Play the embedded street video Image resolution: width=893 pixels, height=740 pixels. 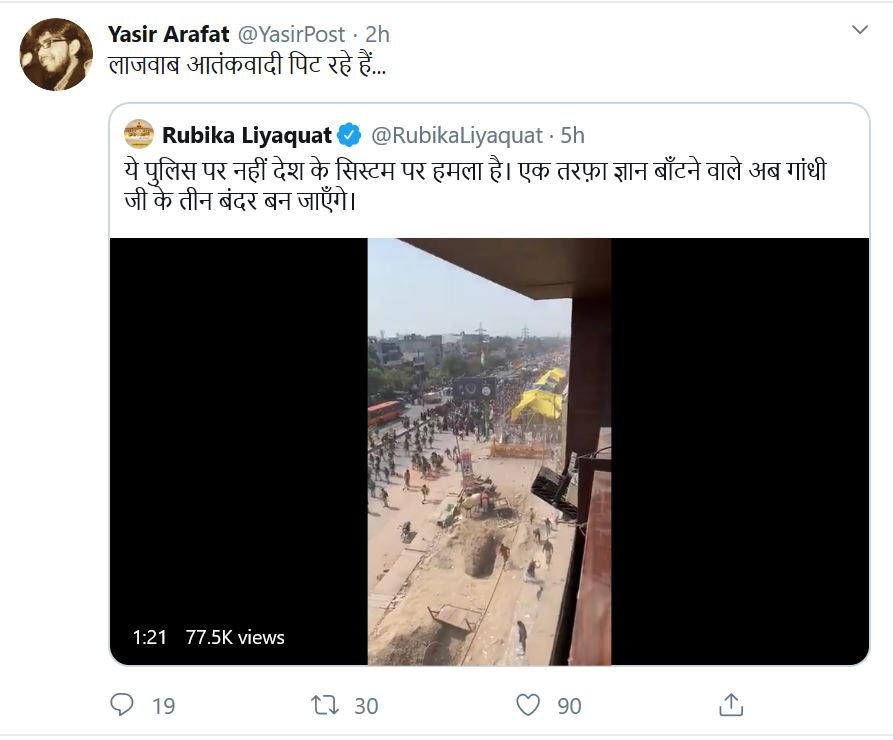tap(489, 451)
